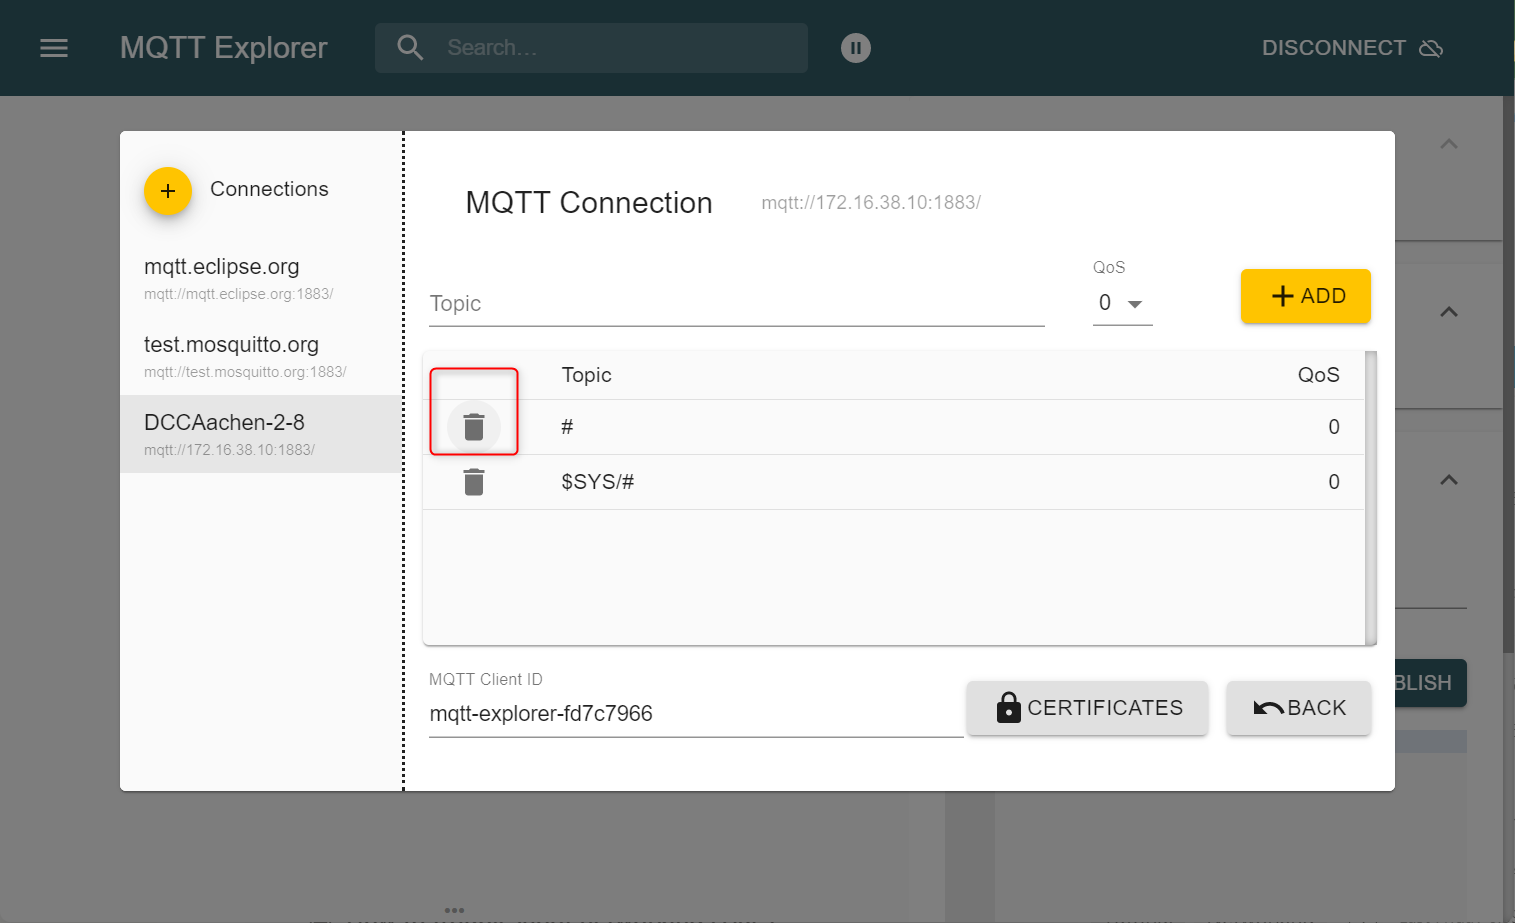1515x923 pixels.
Task: Collapse the second right panel chevron
Action: [x=1448, y=312]
